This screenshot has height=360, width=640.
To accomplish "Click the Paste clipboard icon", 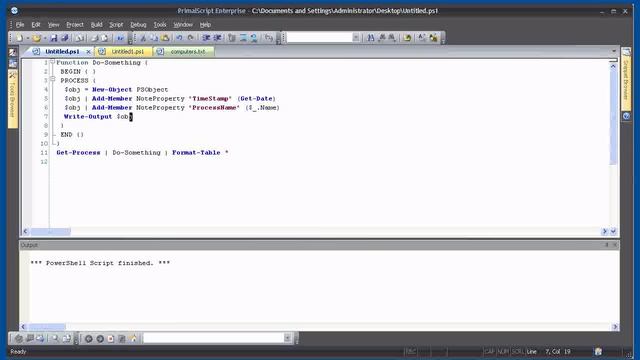I will (165, 38).
